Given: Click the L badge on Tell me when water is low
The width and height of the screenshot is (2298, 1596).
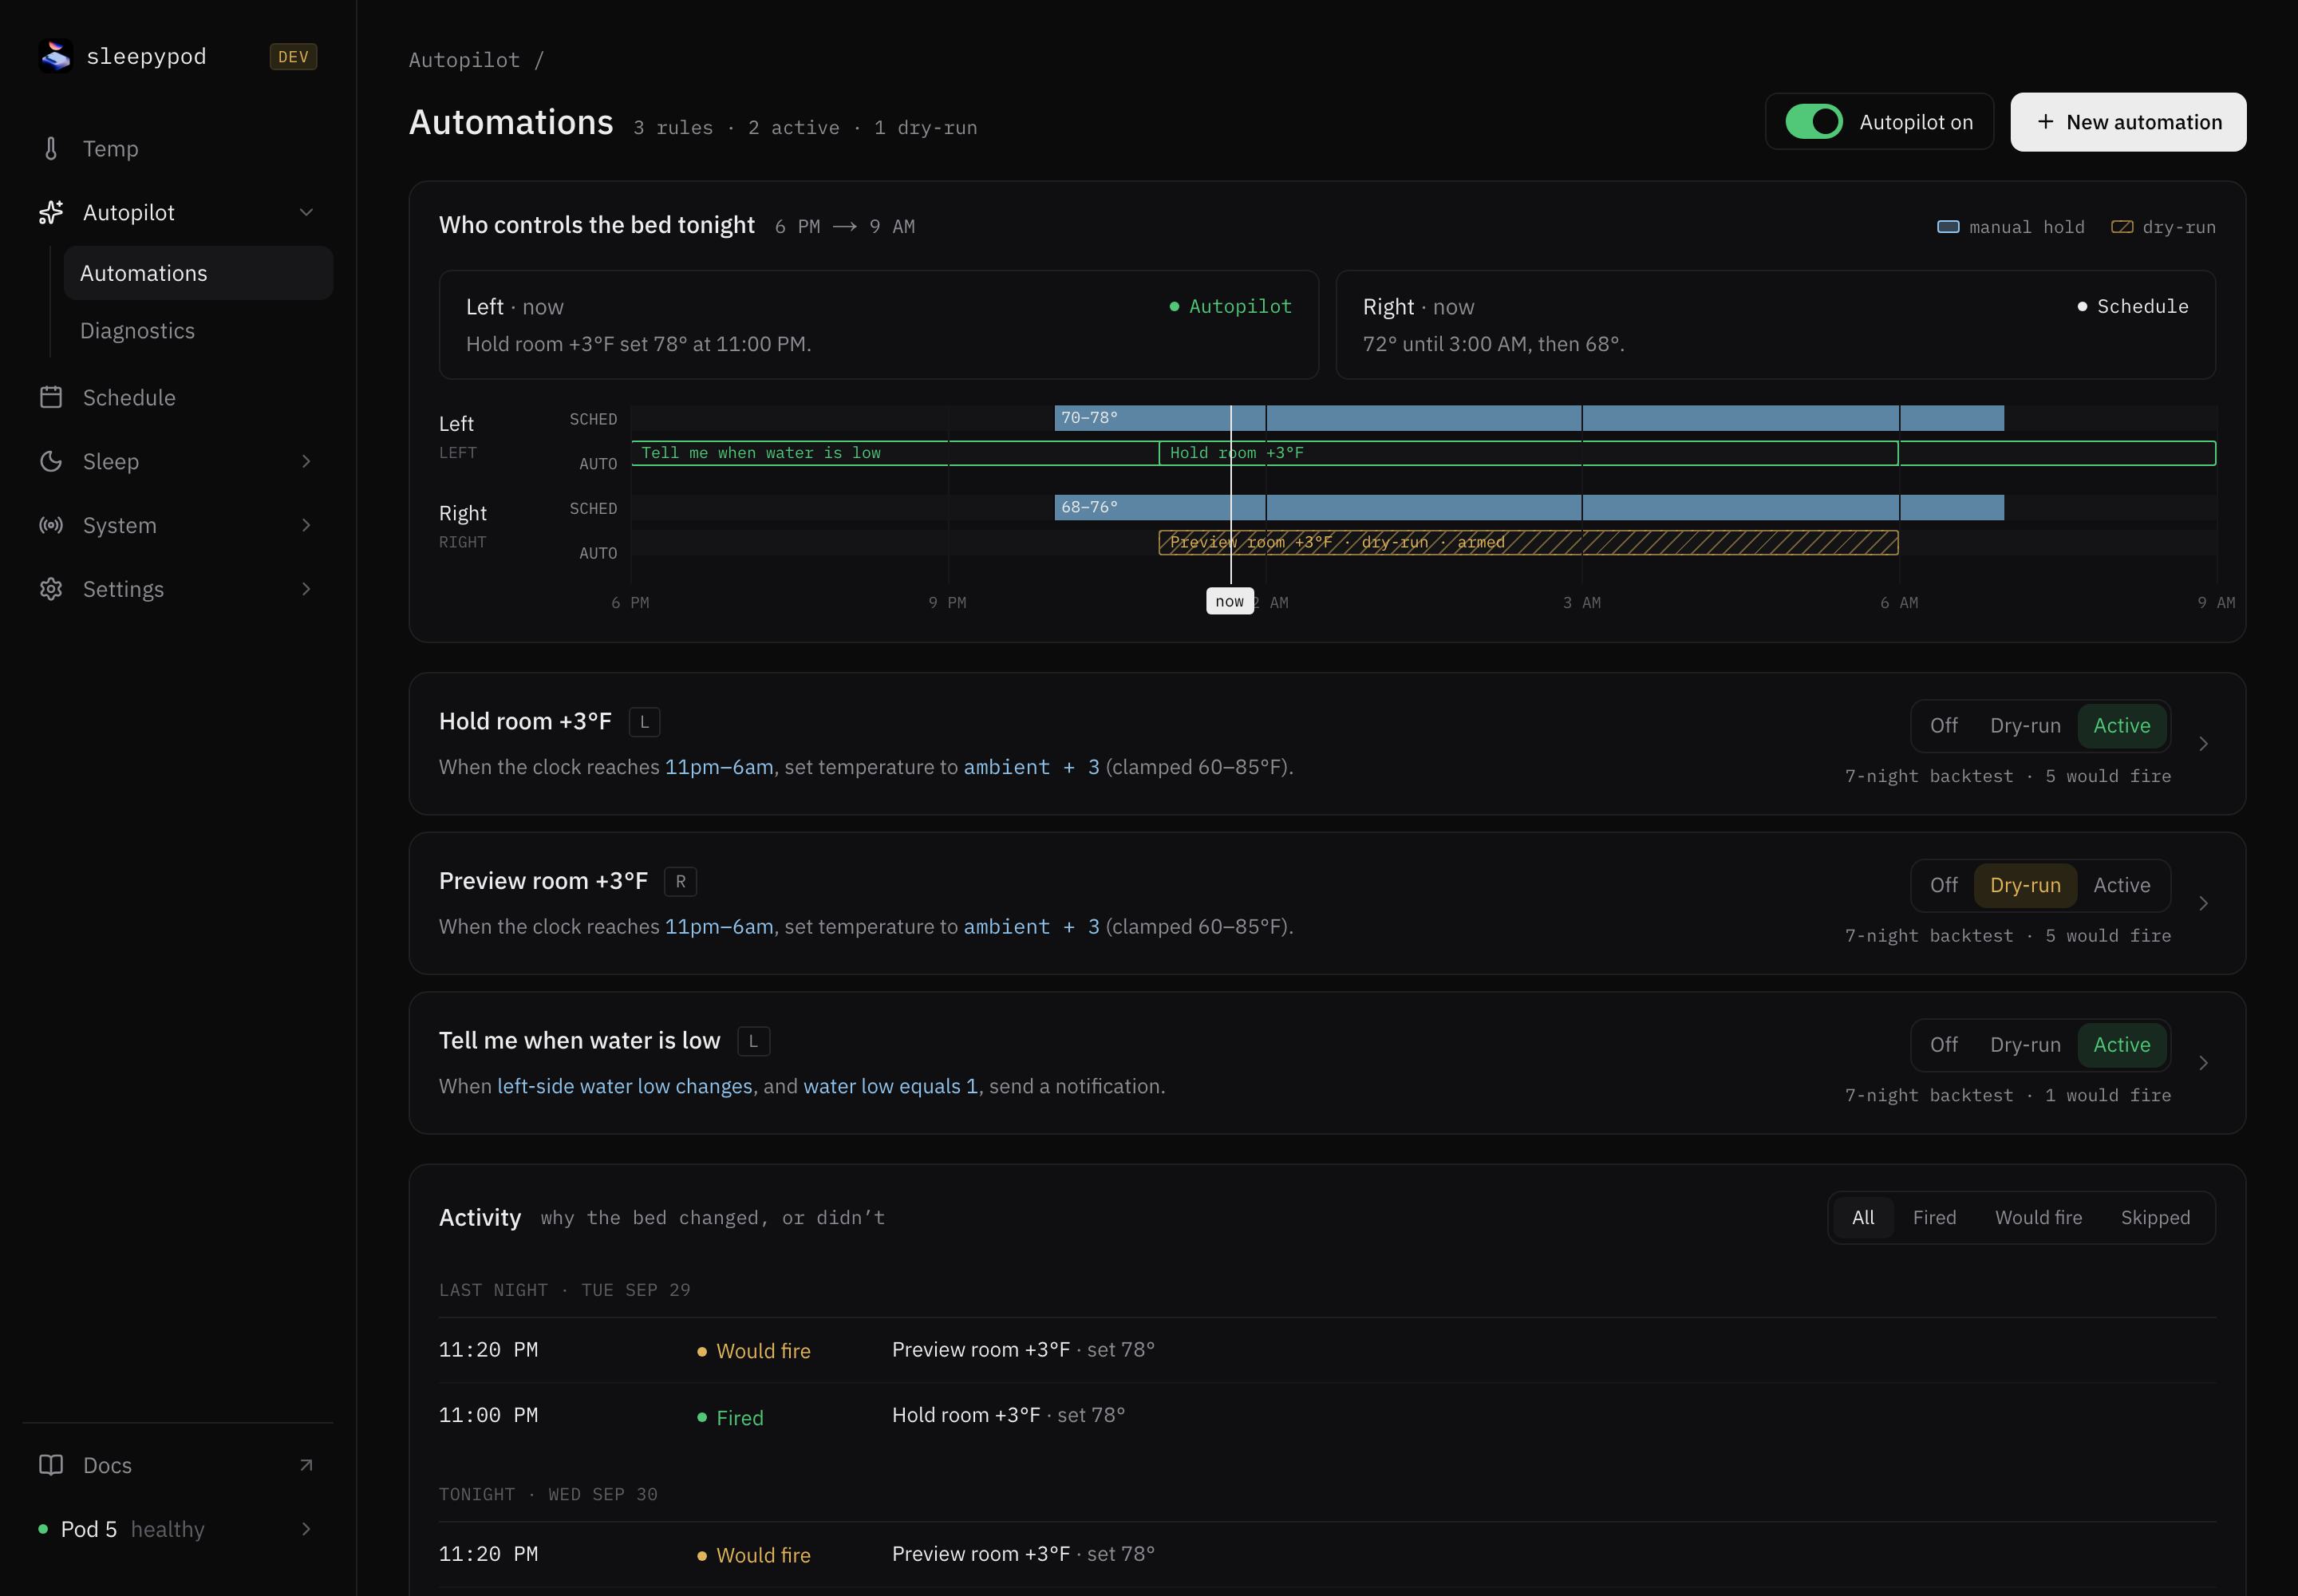Looking at the screenshot, I should pyautogui.click(x=753, y=1041).
